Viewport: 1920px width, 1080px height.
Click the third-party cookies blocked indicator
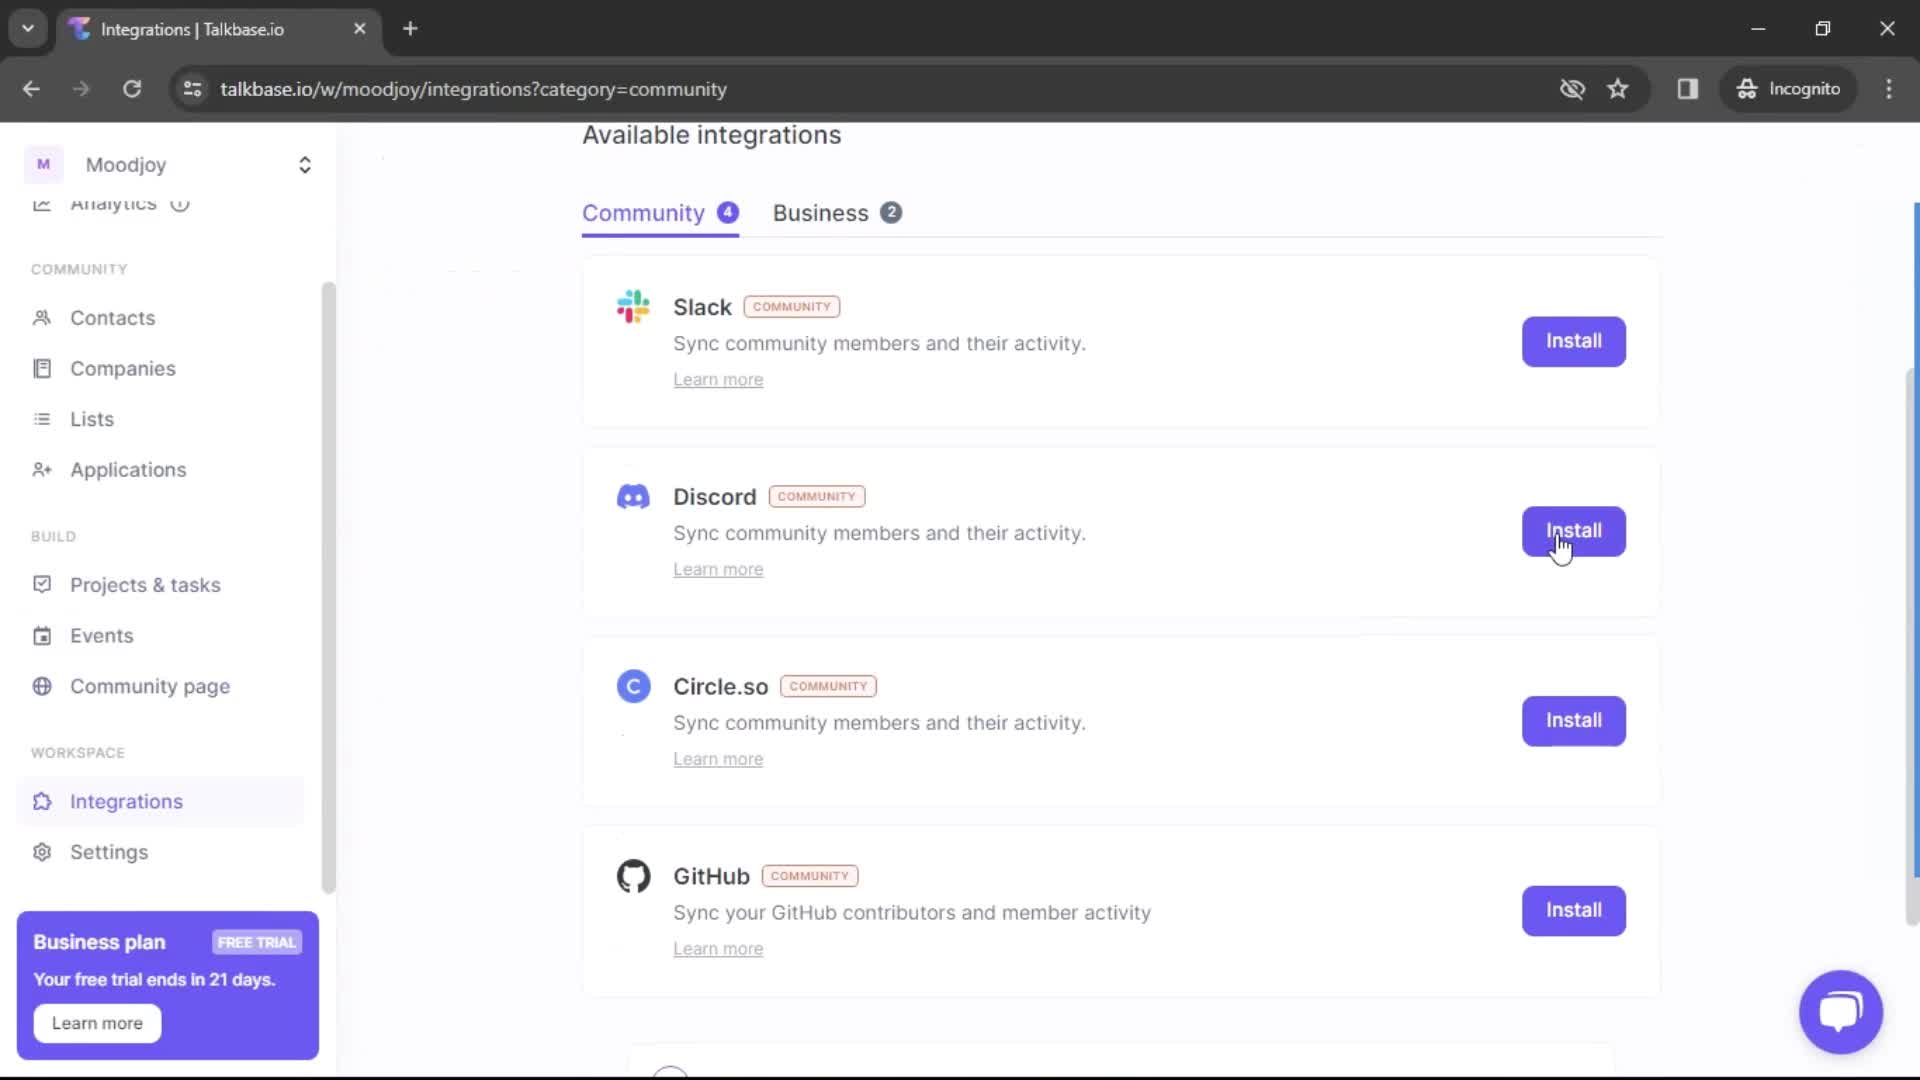pyautogui.click(x=1573, y=88)
